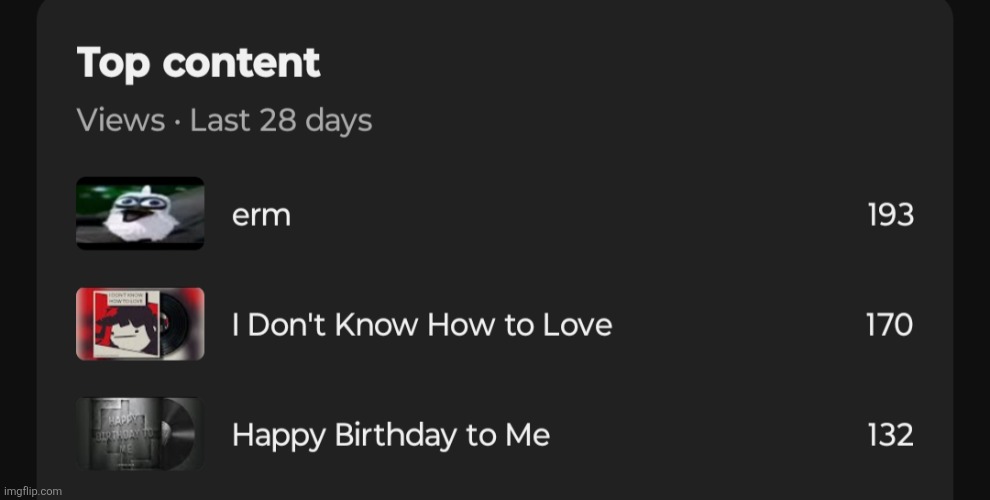The height and width of the screenshot is (500, 990).
Task: Click the 132 views count
Action: point(890,435)
